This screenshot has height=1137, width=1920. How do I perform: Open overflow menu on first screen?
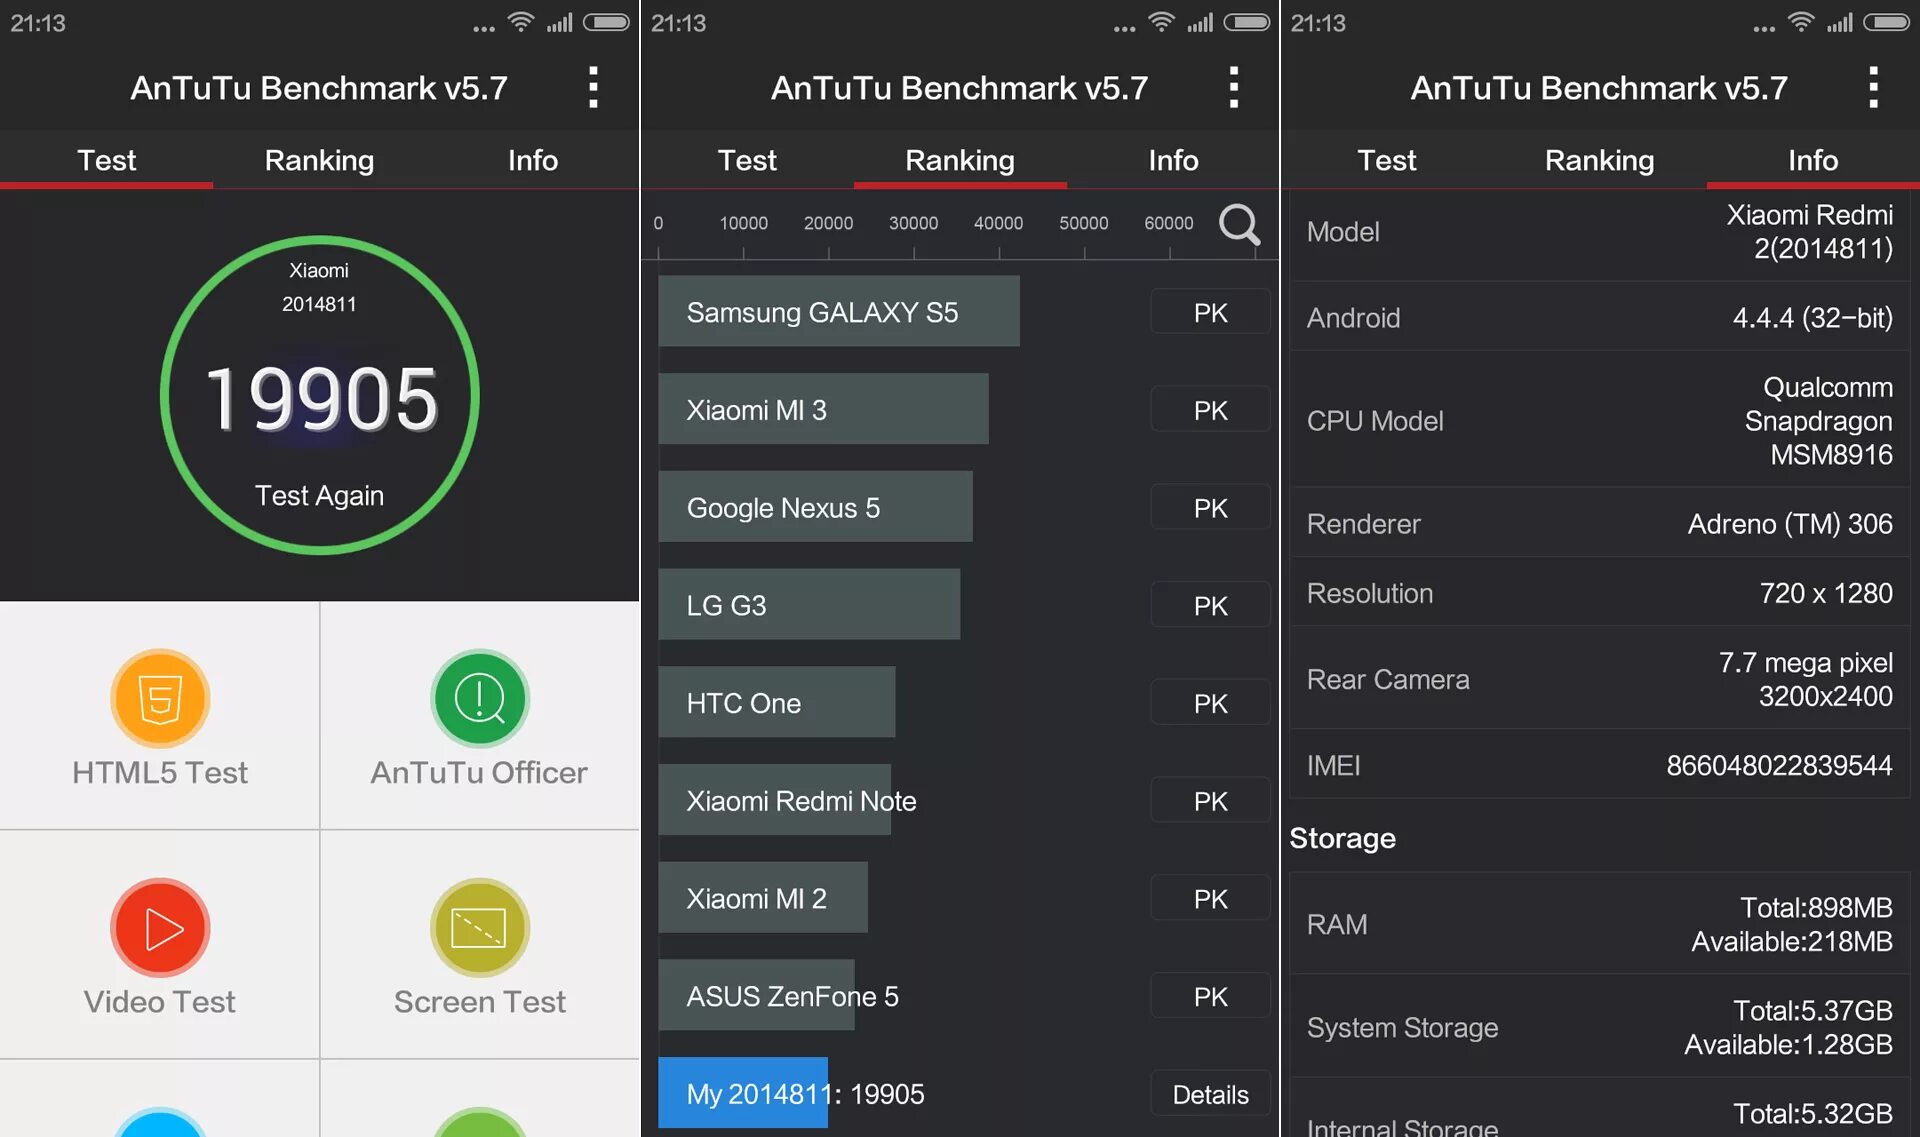pyautogui.click(x=593, y=88)
